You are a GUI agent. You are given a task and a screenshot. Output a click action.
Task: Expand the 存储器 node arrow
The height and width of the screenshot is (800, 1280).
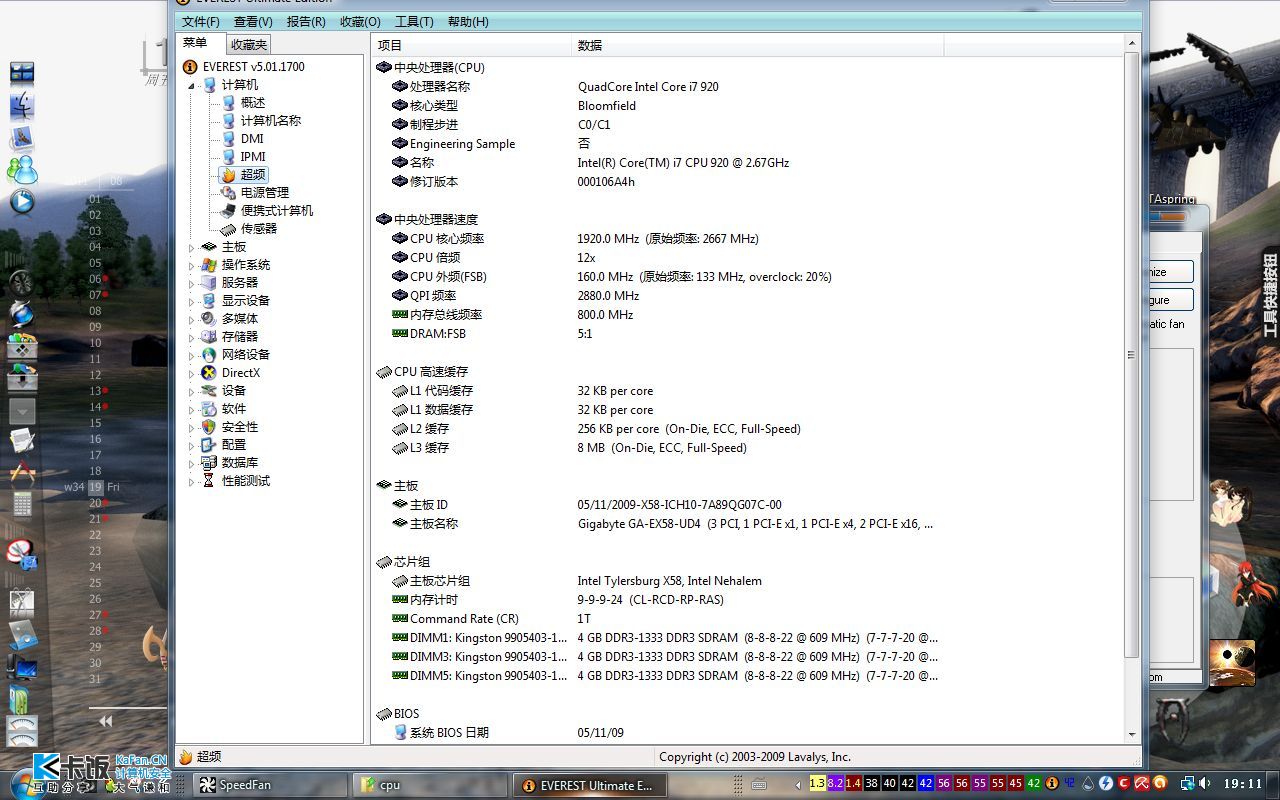(192, 337)
